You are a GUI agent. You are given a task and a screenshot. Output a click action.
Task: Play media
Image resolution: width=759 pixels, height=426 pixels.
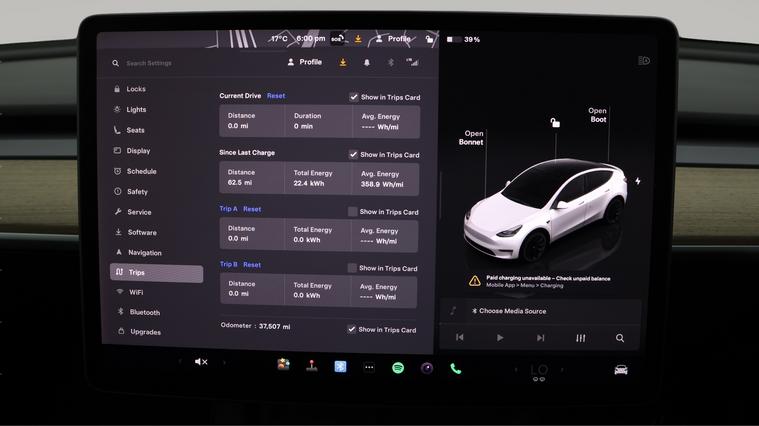pos(500,338)
